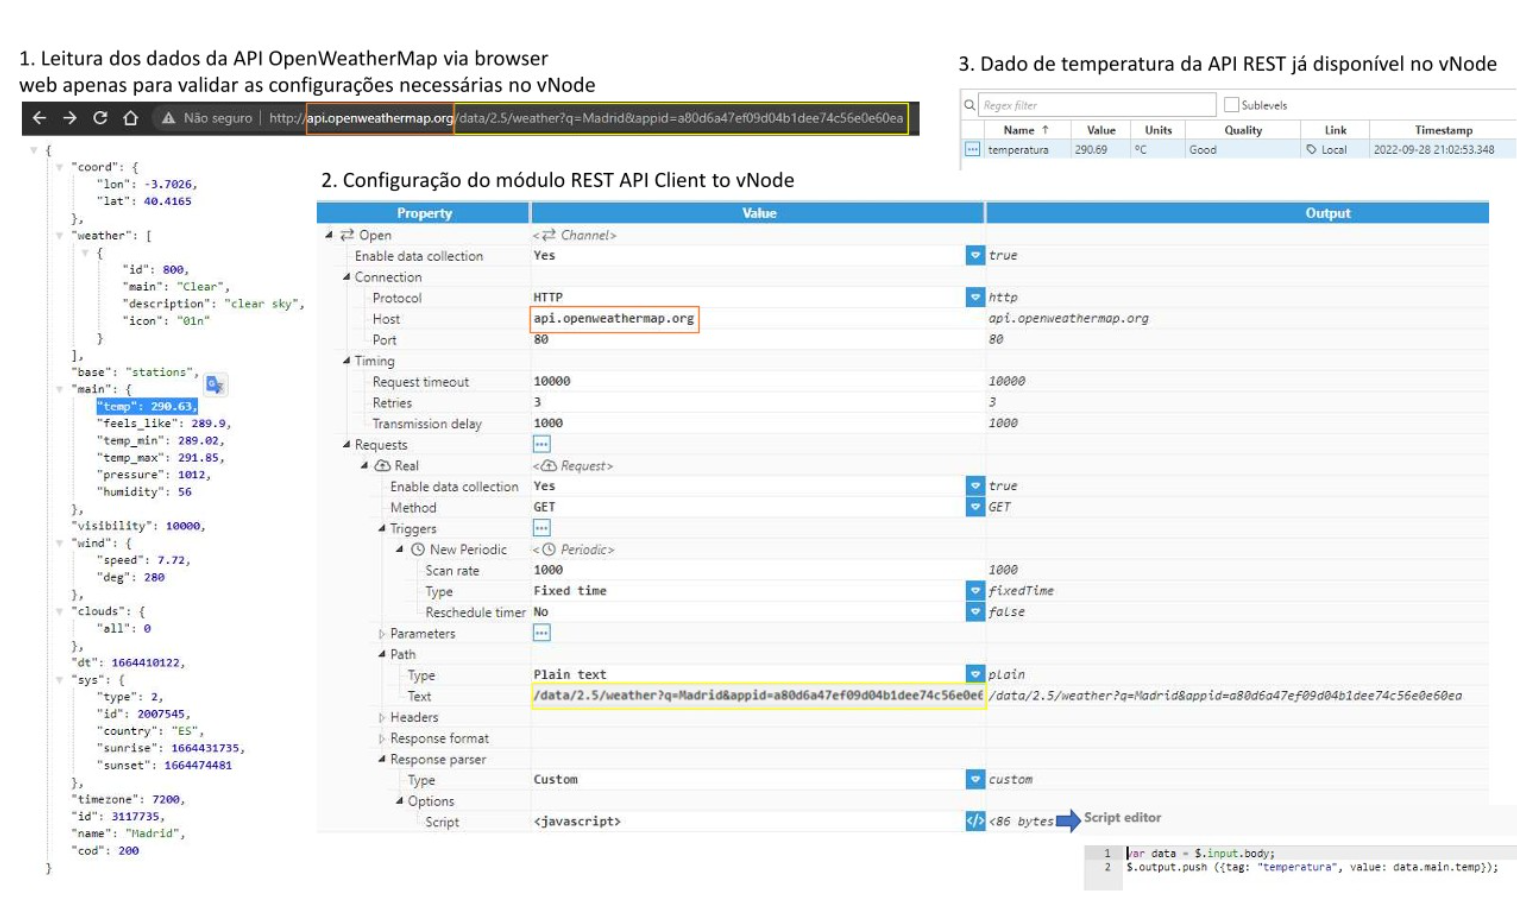Sort by the Name column header
The width and height of the screenshot is (1517, 921).
[x=1026, y=130]
